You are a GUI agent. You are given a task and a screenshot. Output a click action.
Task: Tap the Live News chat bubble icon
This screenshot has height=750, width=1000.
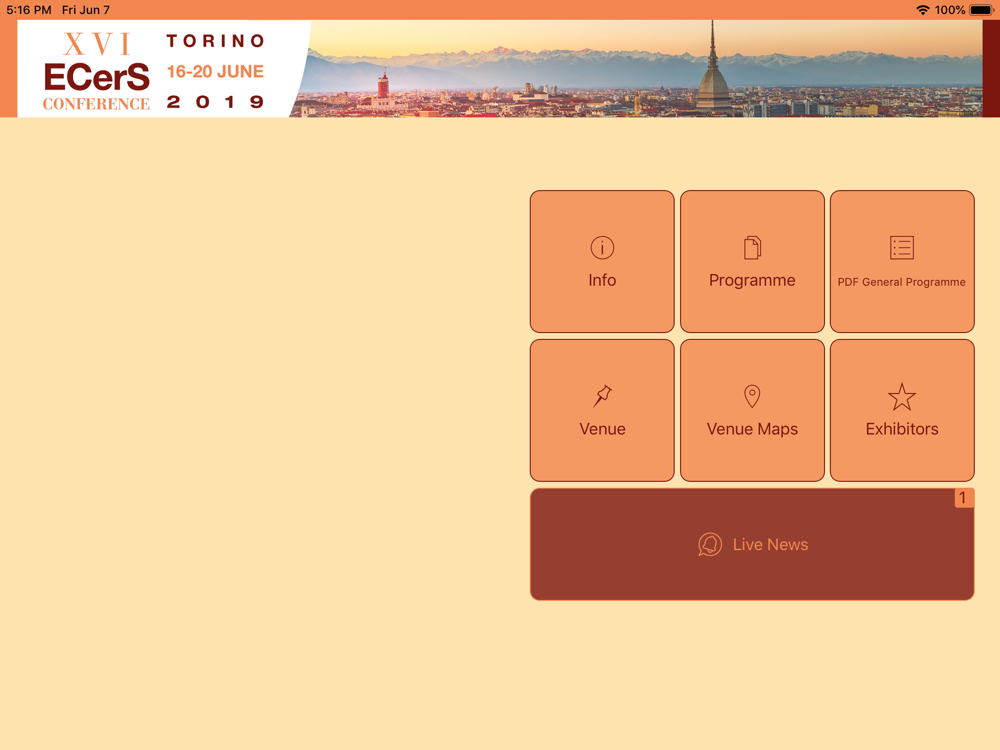pyautogui.click(x=710, y=545)
